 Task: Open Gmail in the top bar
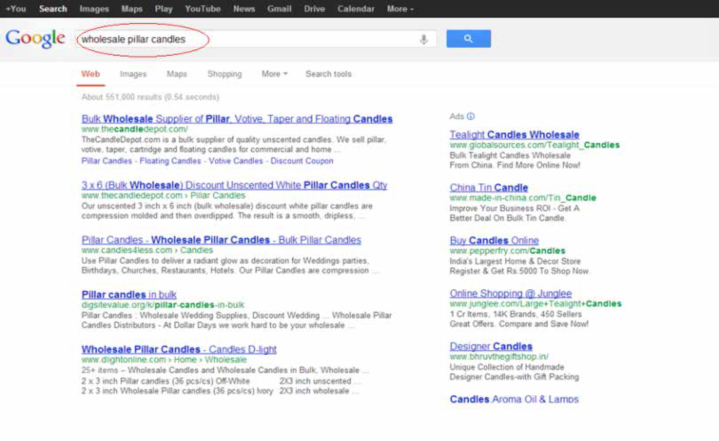[x=279, y=9]
